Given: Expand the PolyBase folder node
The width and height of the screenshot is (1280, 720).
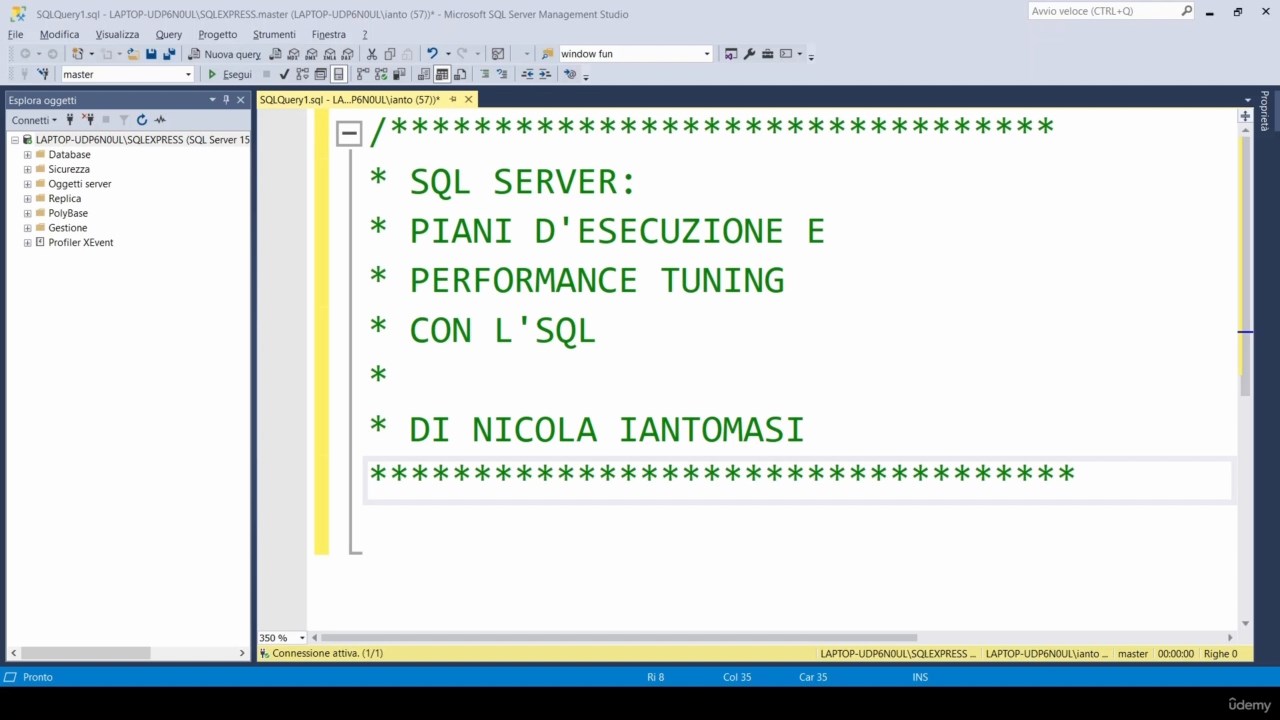Looking at the screenshot, I should [28, 213].
